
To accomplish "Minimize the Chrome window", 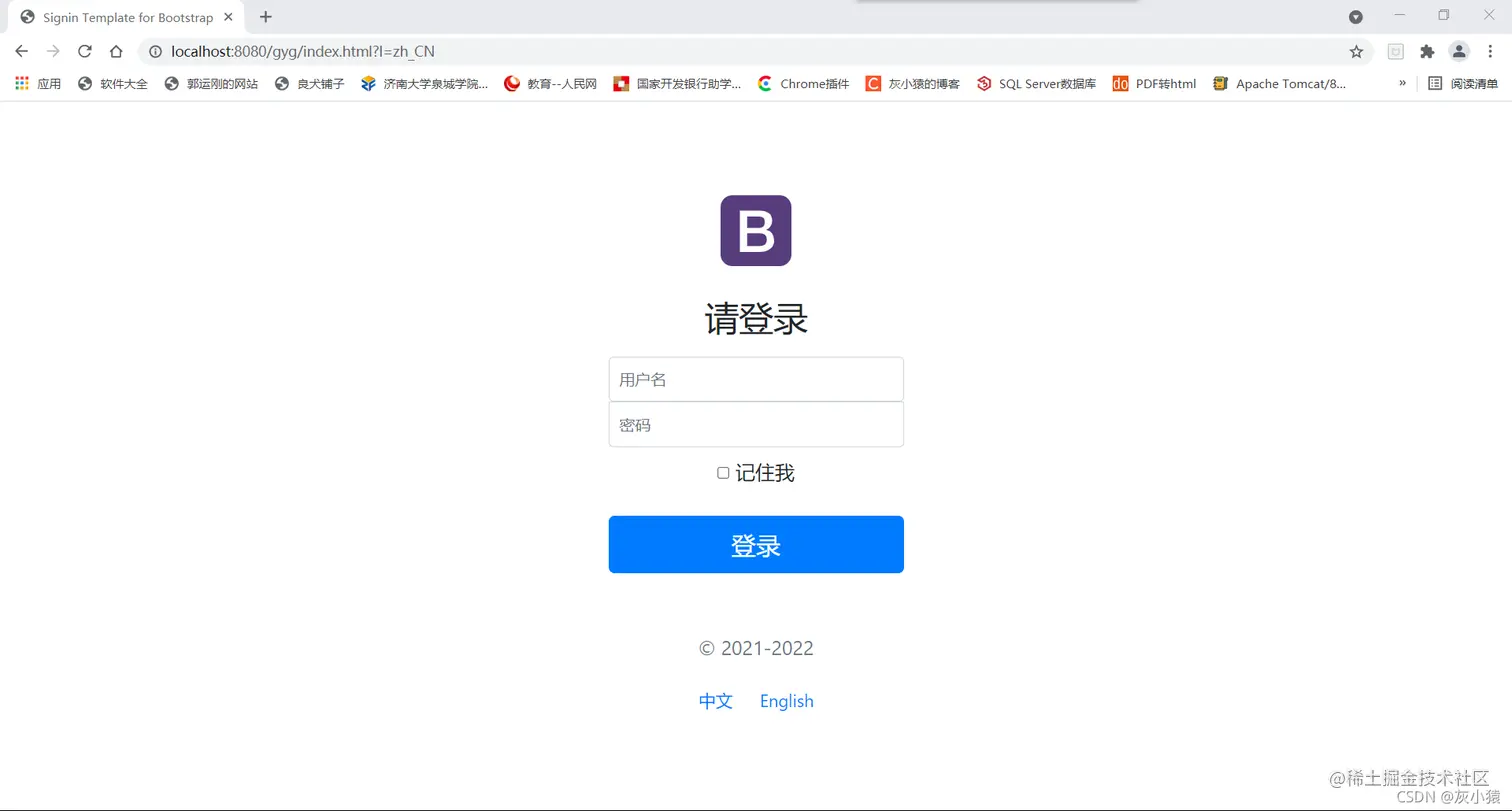I will click(x=1400, y=15).
